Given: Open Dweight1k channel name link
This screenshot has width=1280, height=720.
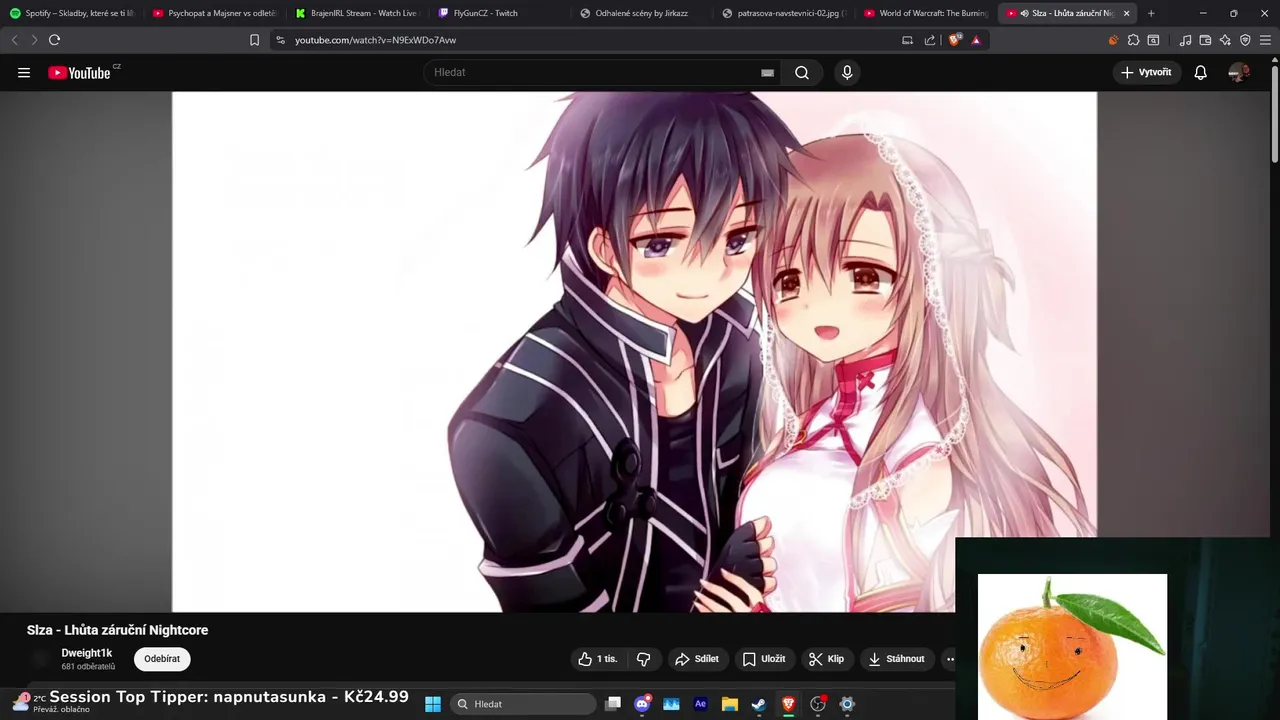Looking at the screenshot, I should [87, 653].
